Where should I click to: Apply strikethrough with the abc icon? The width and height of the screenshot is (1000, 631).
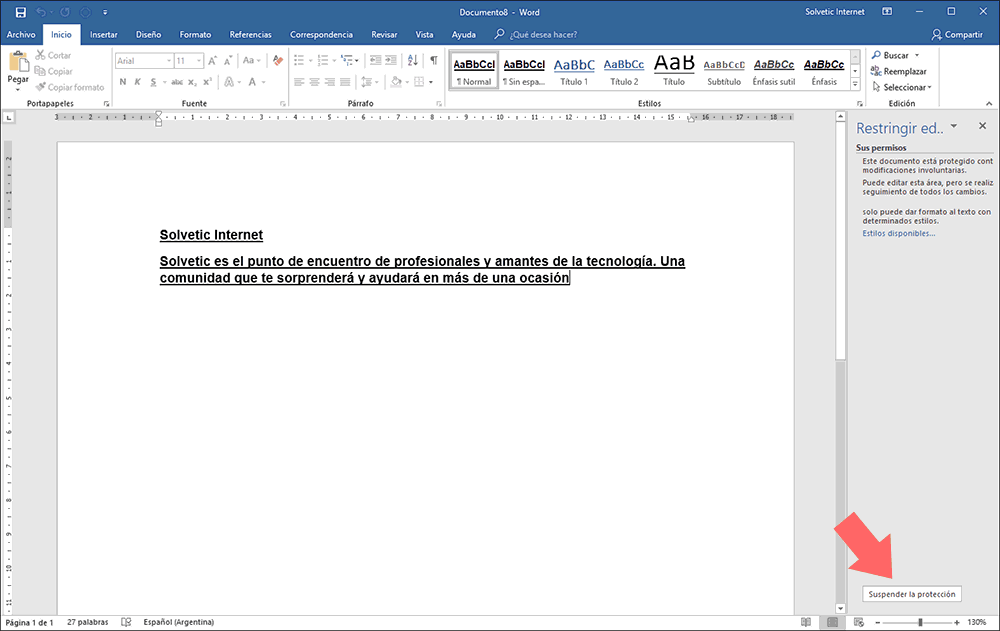(177, 82)
